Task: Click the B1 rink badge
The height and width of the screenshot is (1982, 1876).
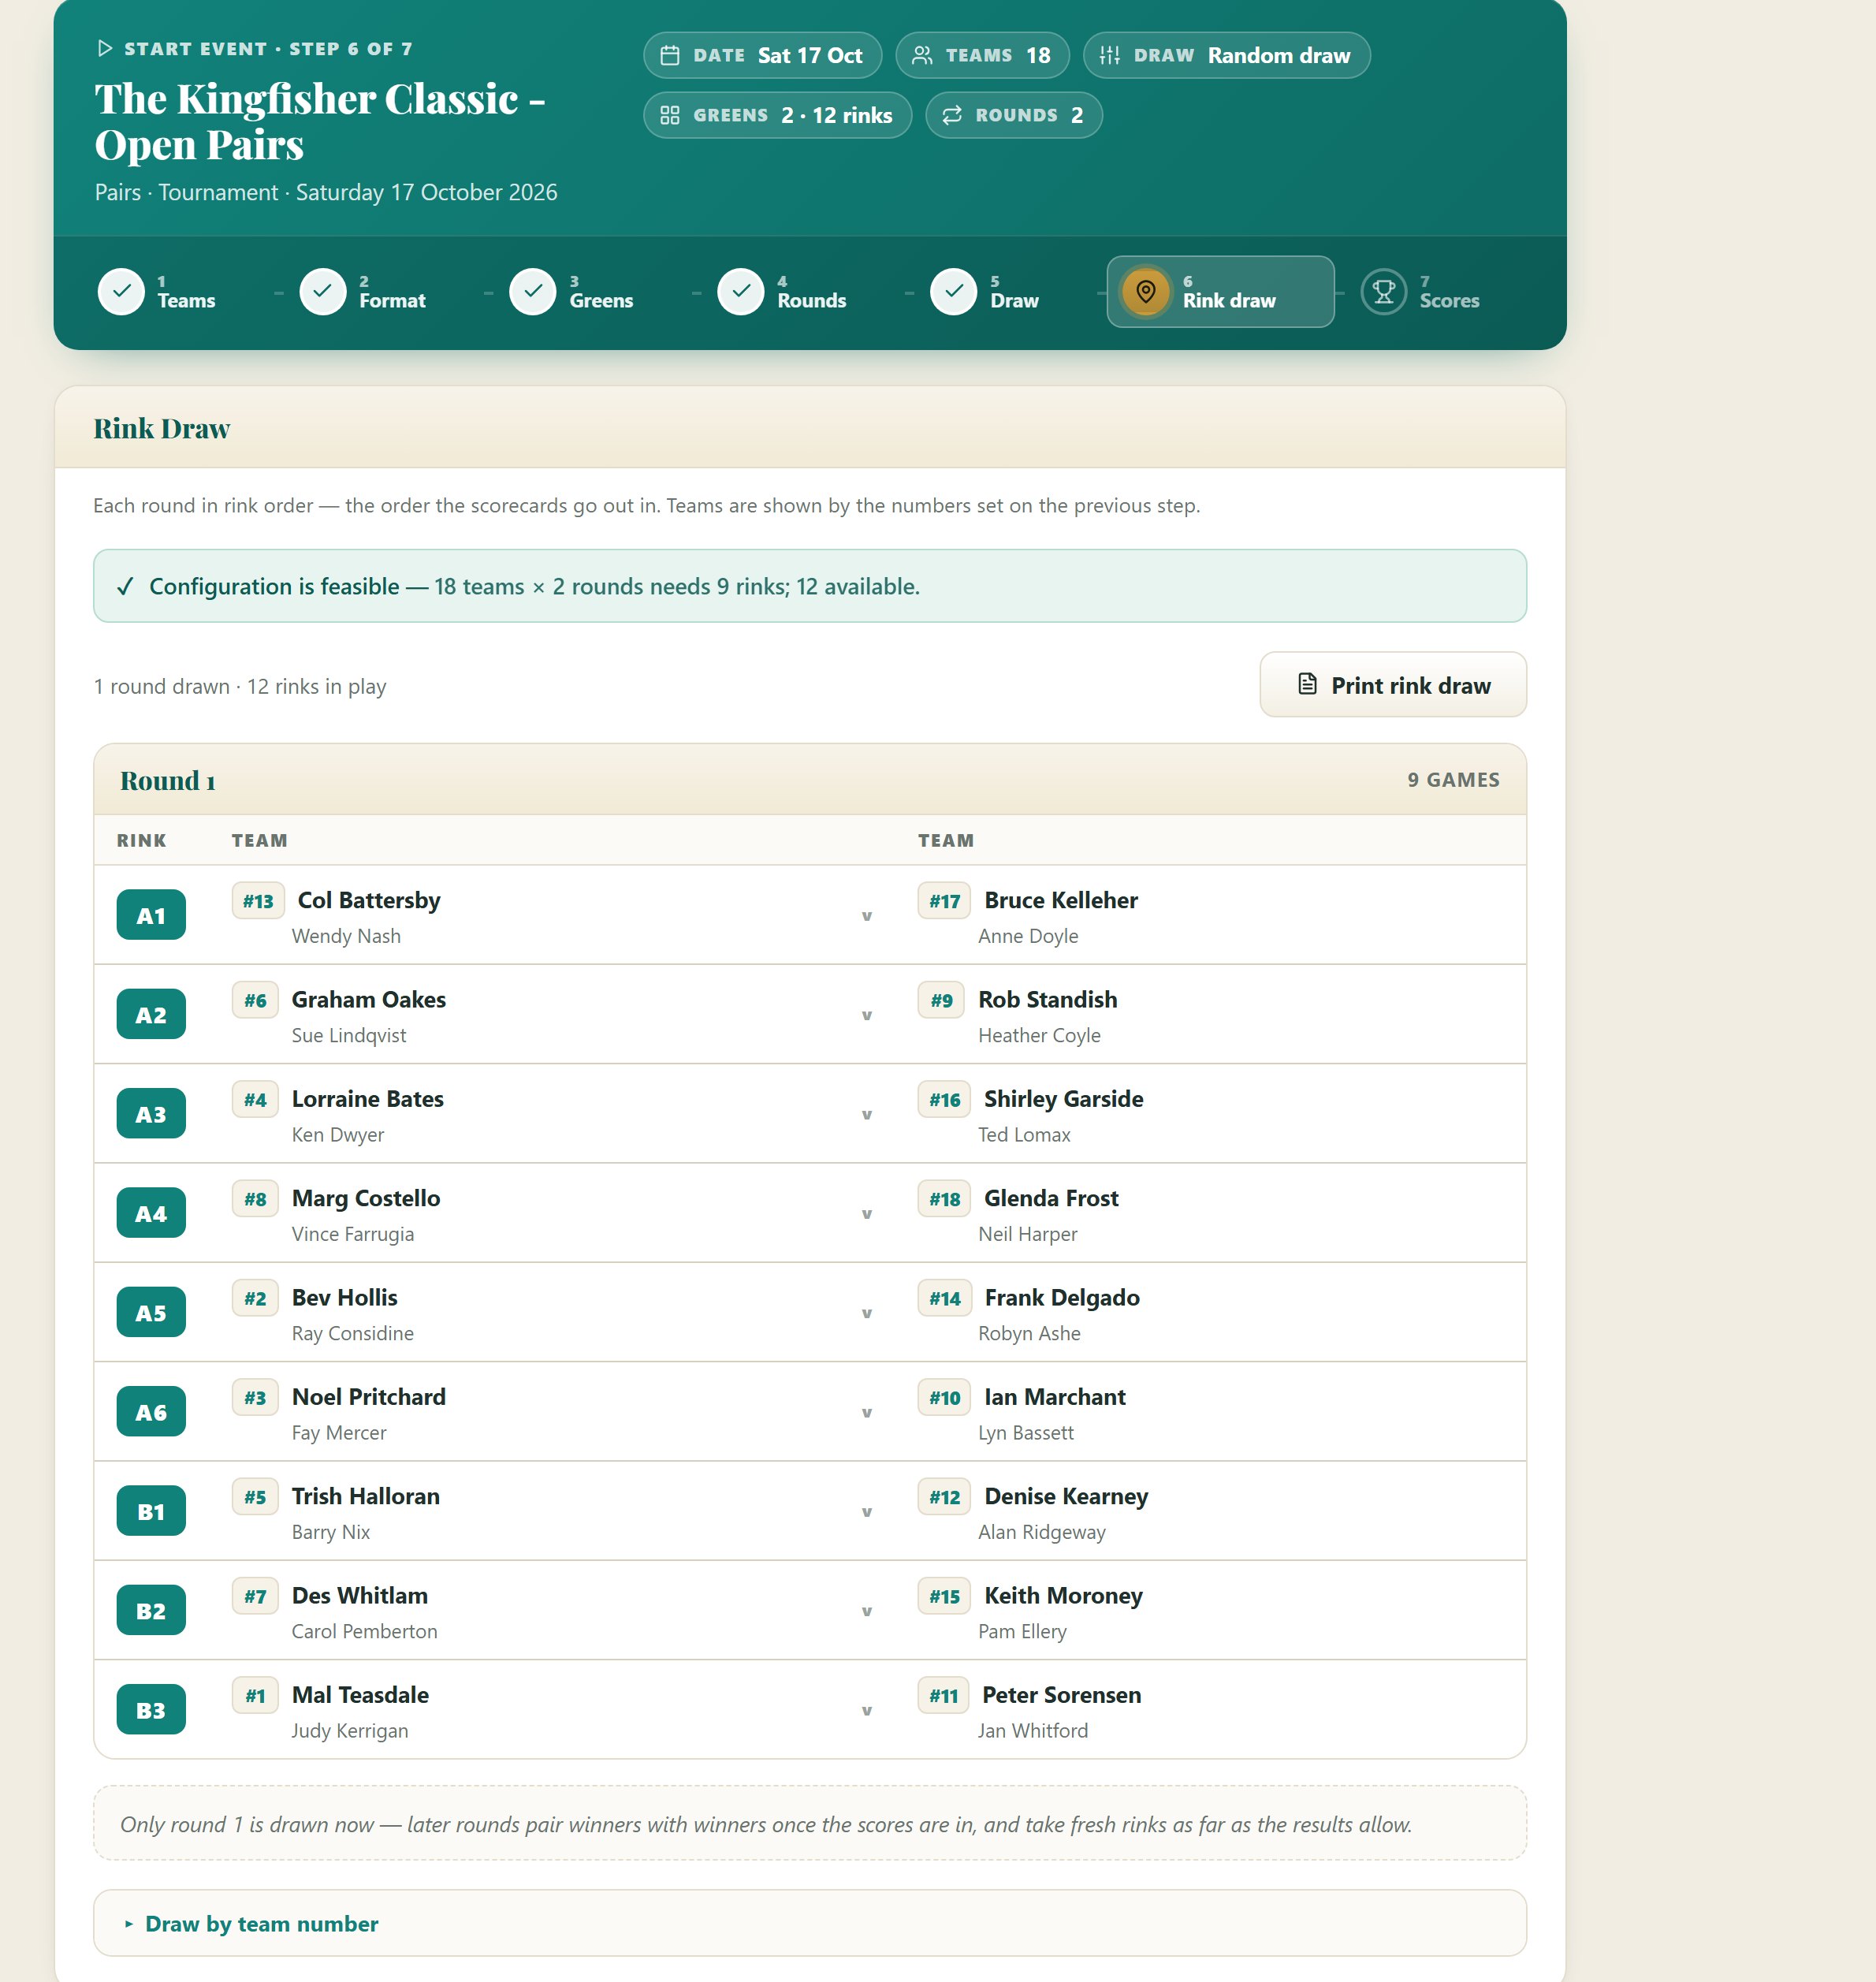Action: click(151, 1511)
